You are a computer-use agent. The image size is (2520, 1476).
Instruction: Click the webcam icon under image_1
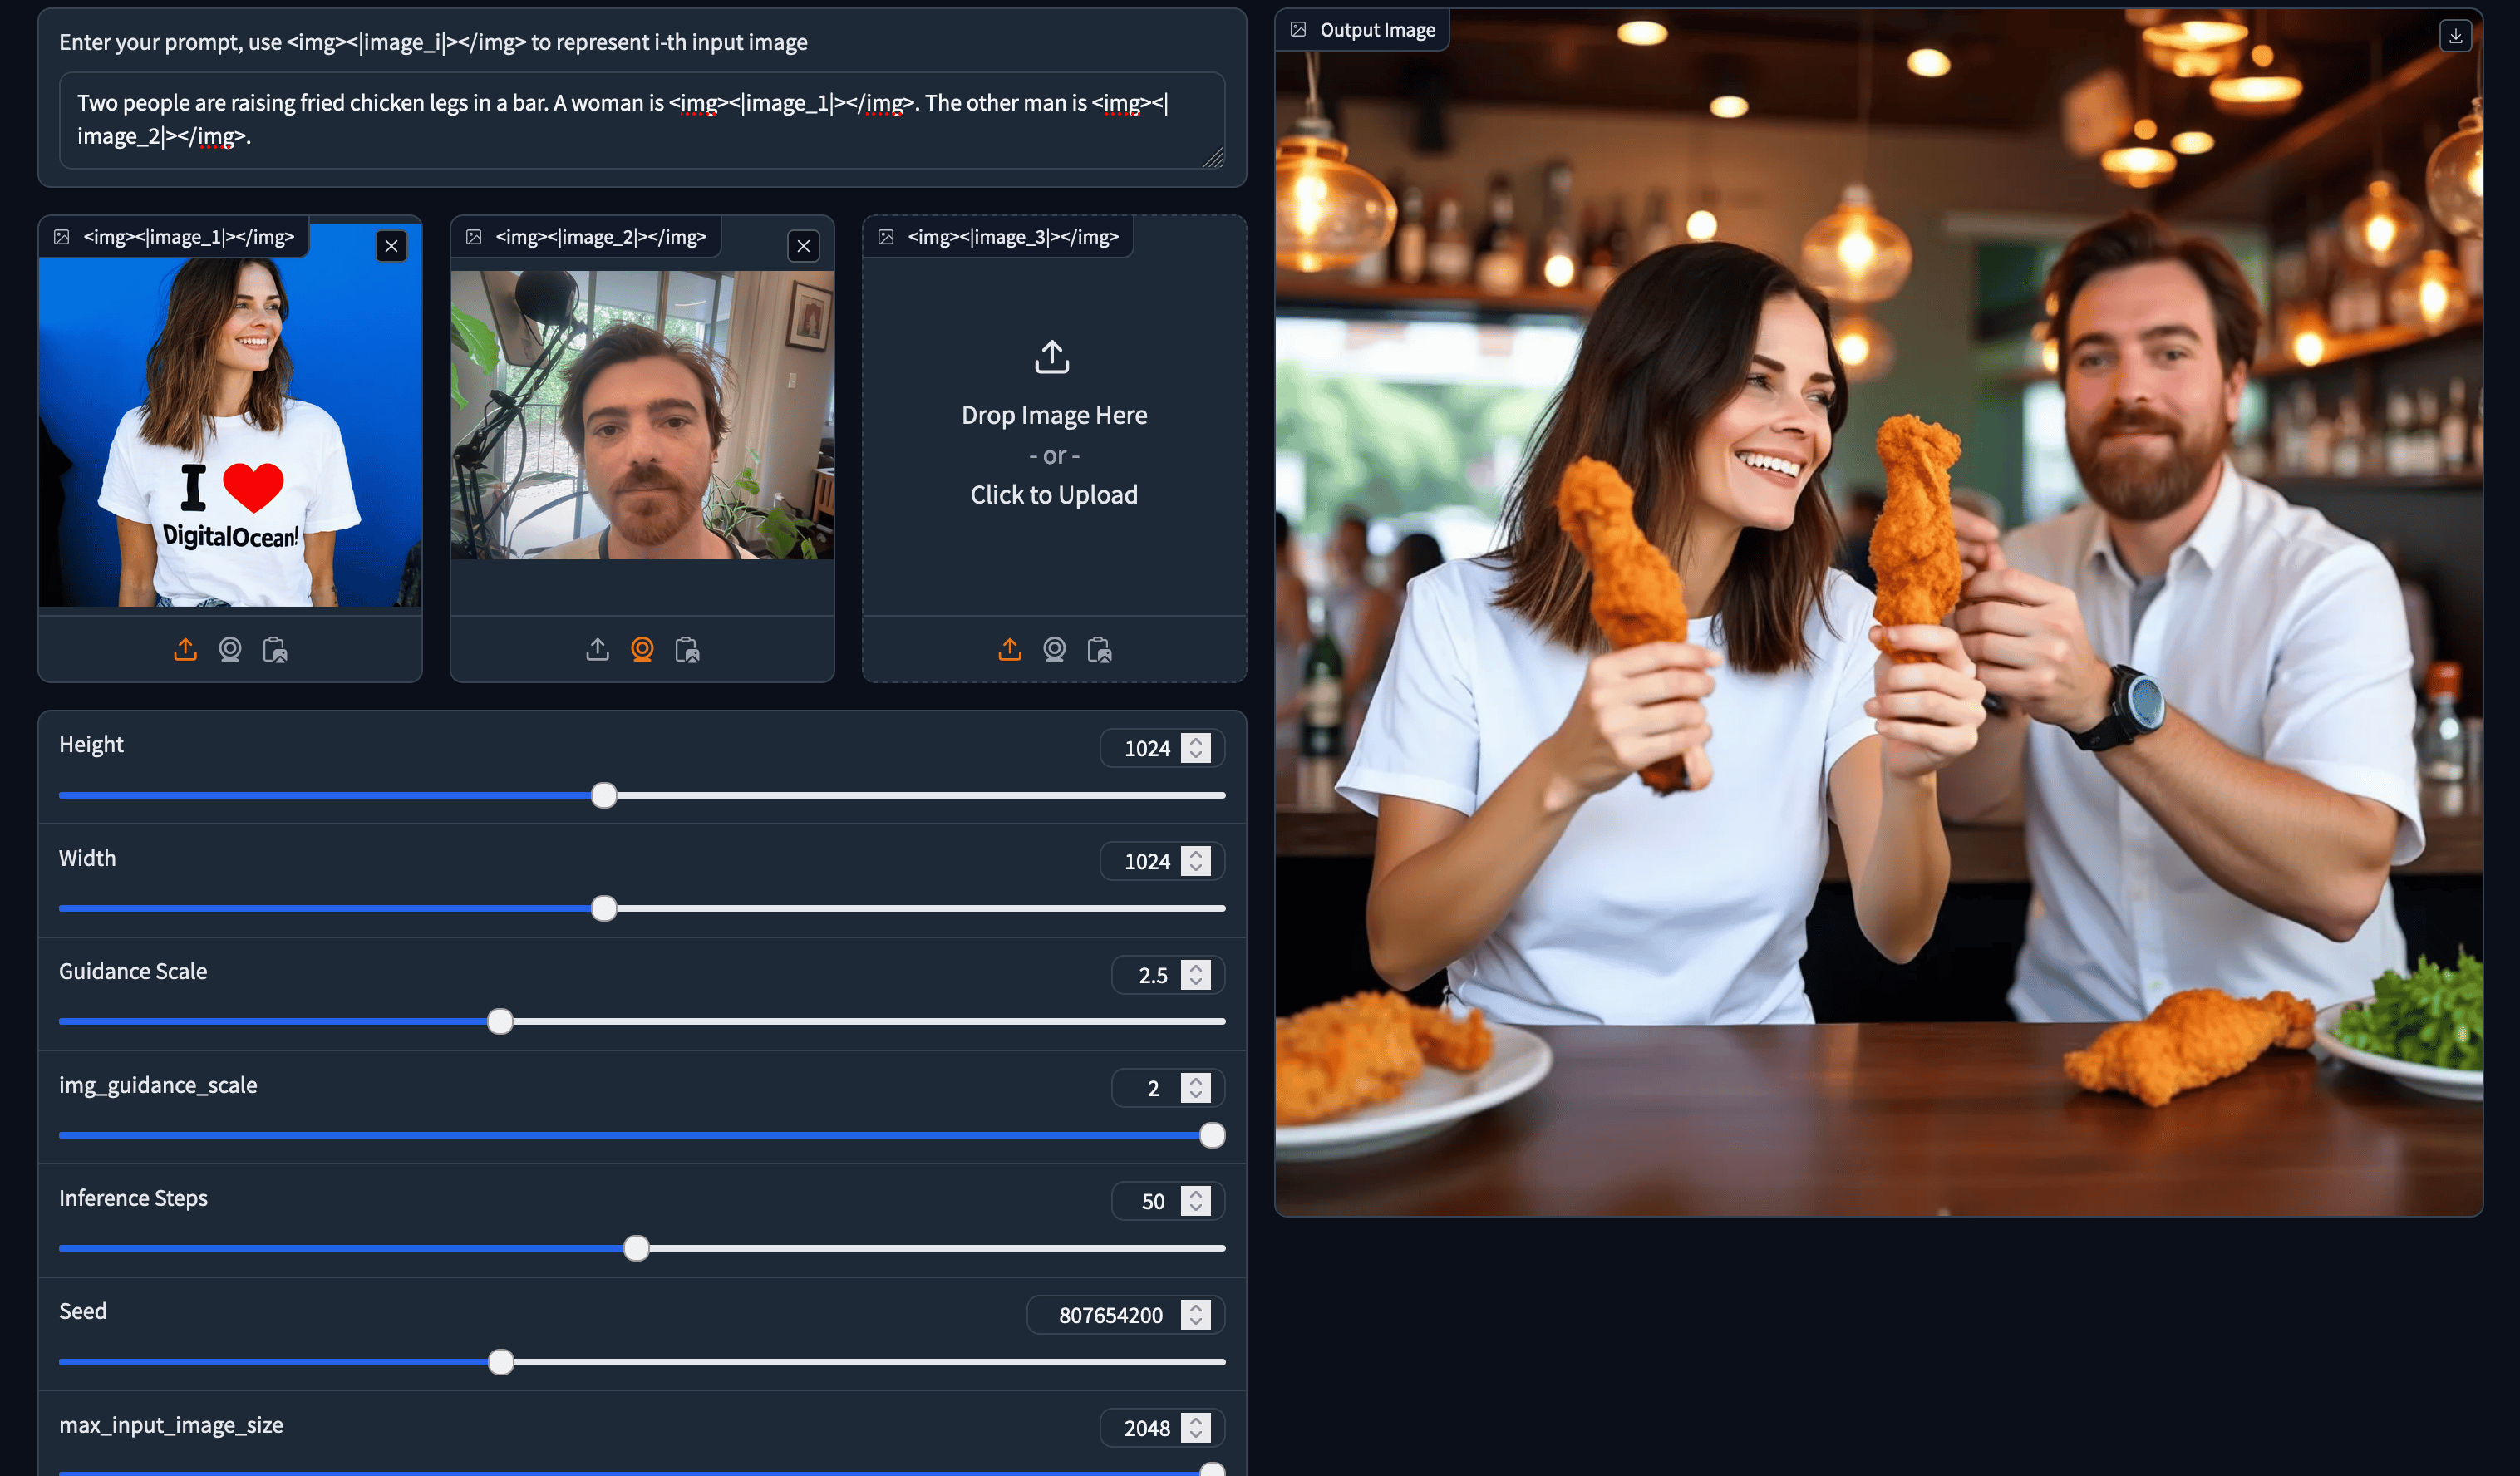click(x=230, y=650)
